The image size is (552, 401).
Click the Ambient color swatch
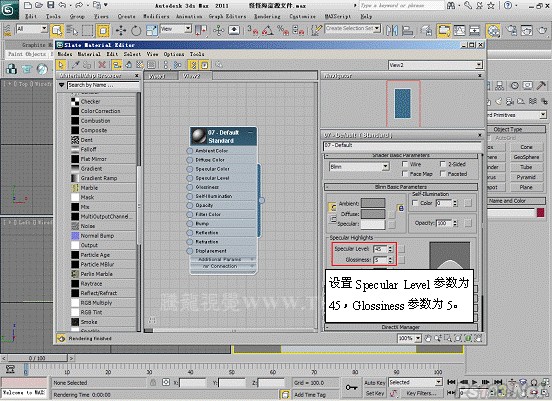coord(373,203)
